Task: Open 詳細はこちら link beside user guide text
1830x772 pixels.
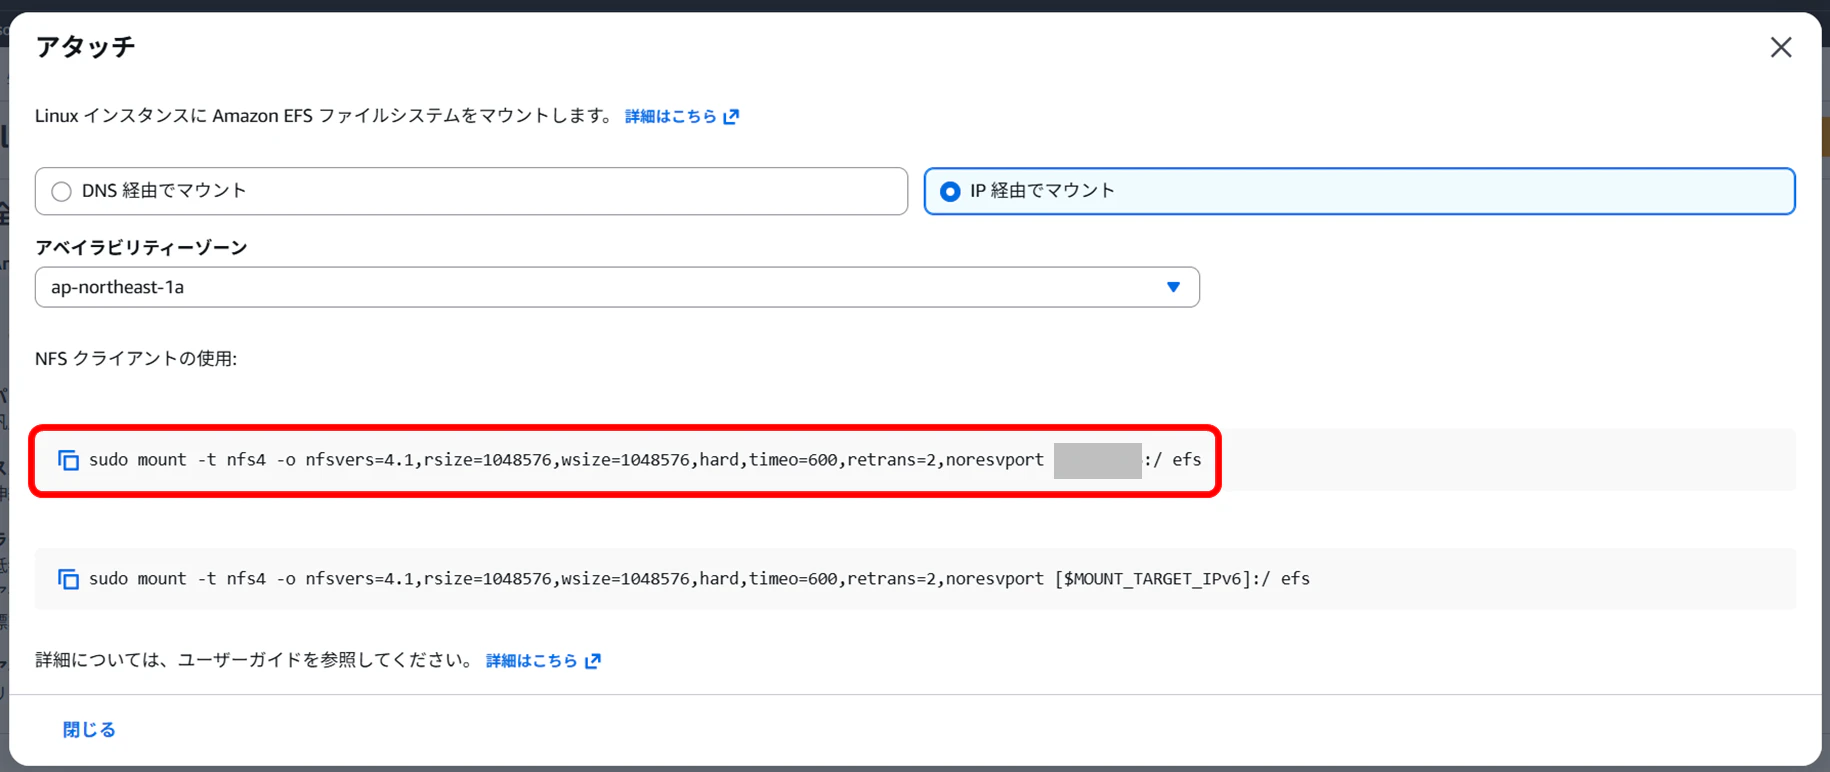Action: [543, 660]
